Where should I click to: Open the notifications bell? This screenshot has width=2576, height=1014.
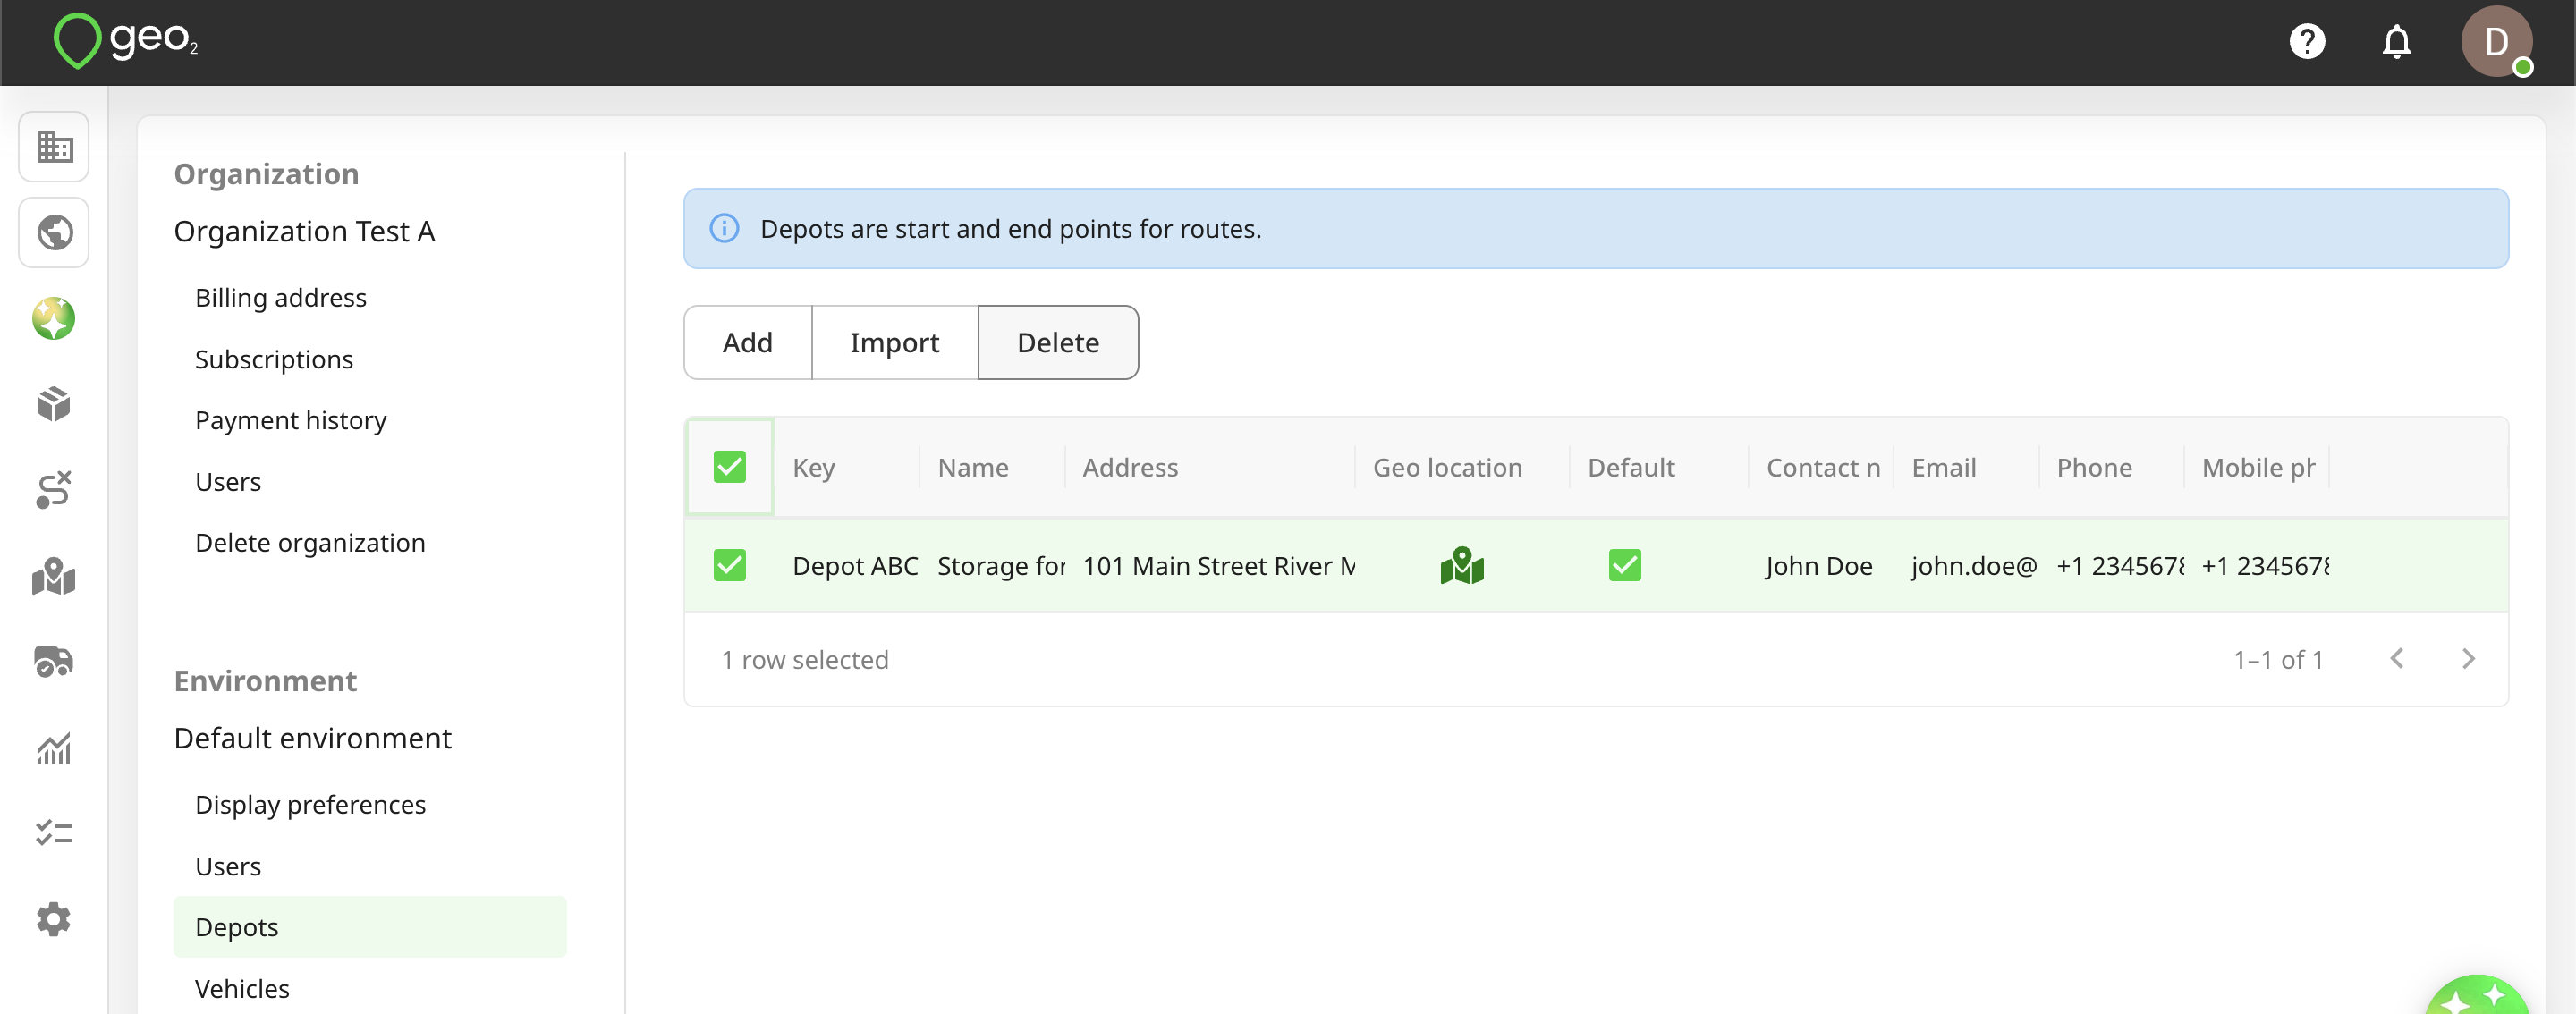click(x=2397, y=42)
